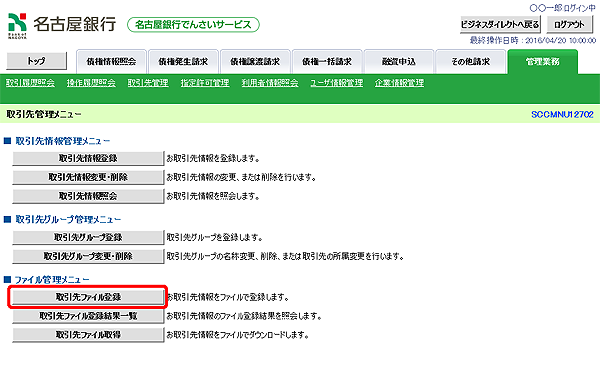
Task: Click the ○○一郎 ログイン中 text
Action: point(562,8)
